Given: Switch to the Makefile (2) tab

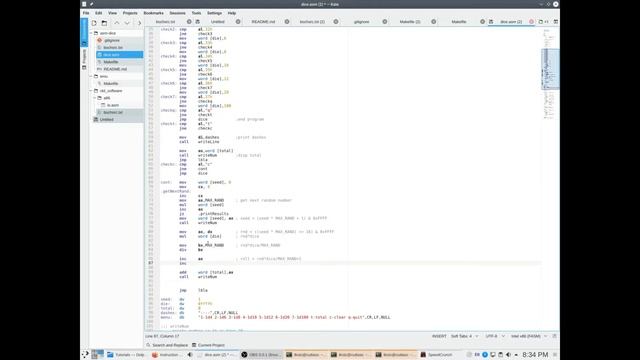Looking at the screenshot, I should click(410, 22).
